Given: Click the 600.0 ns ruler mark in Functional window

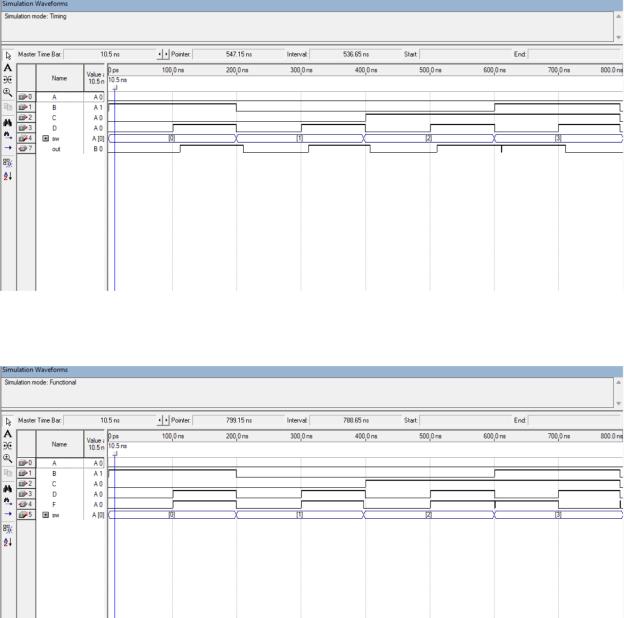Looking at the screenshot, I should 494,436.
